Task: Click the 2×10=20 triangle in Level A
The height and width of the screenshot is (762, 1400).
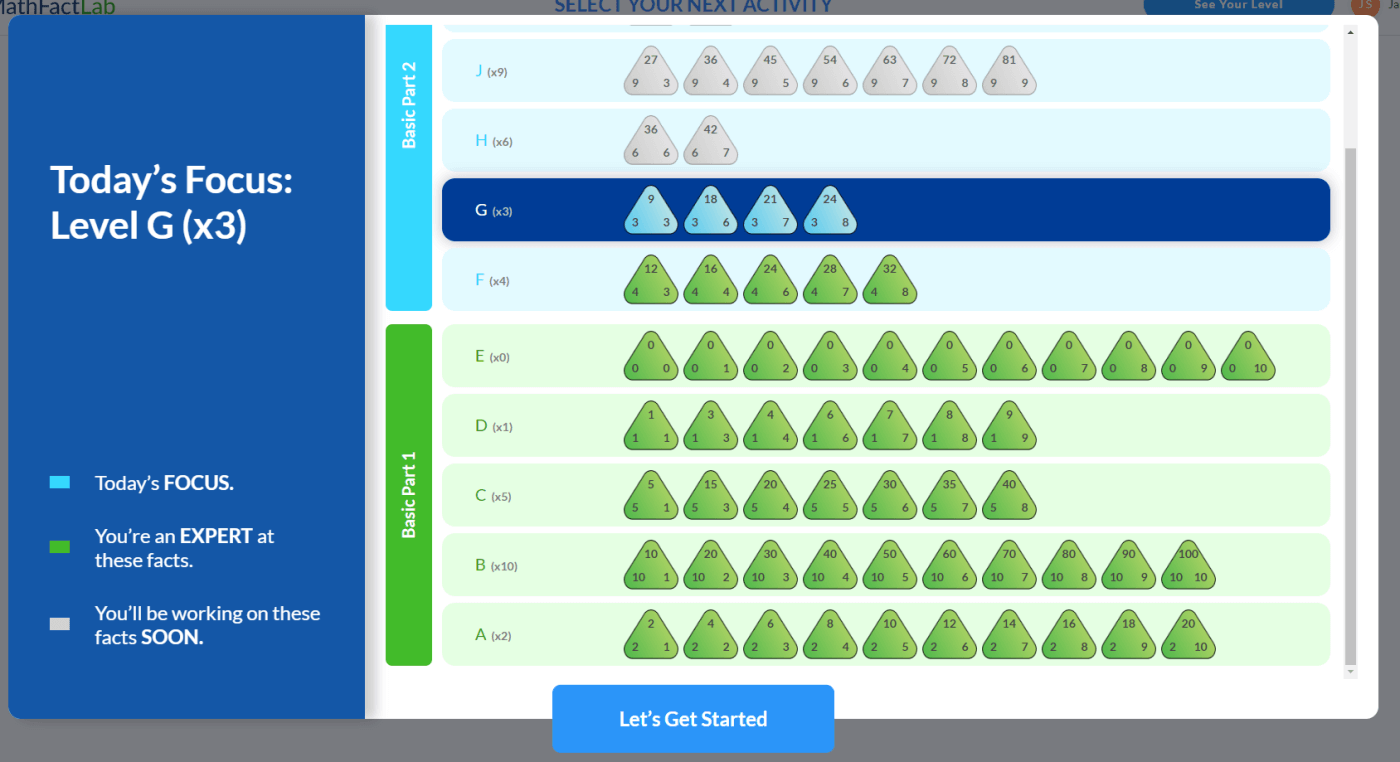Action: coord(1188,636)
